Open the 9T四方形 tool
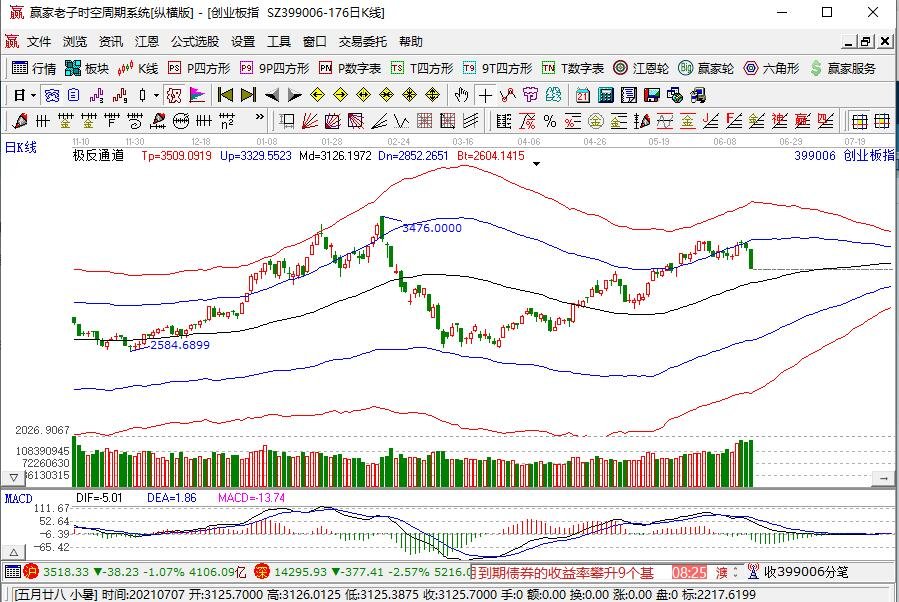 [x=498, y=68]
